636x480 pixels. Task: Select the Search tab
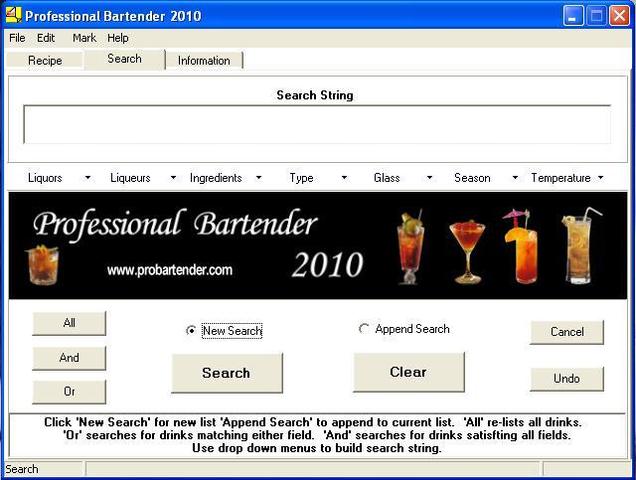click(125, 59)
